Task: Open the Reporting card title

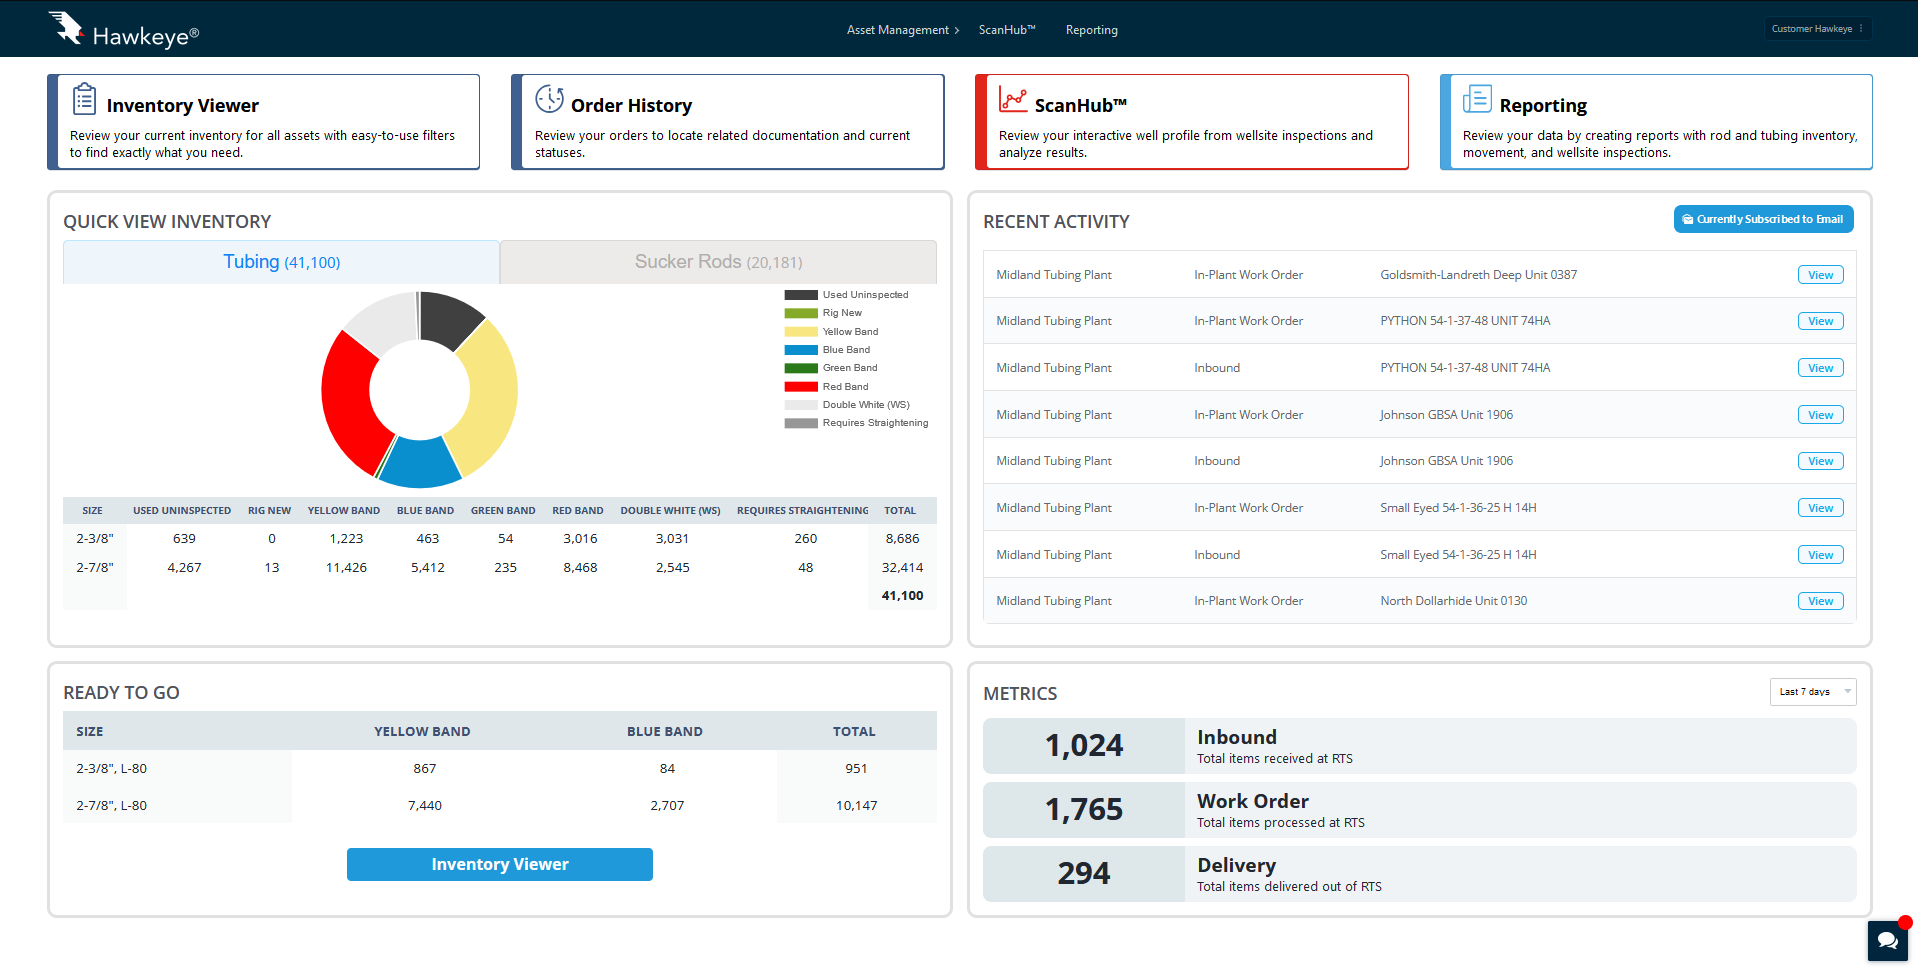Action: click(1543, 106)
